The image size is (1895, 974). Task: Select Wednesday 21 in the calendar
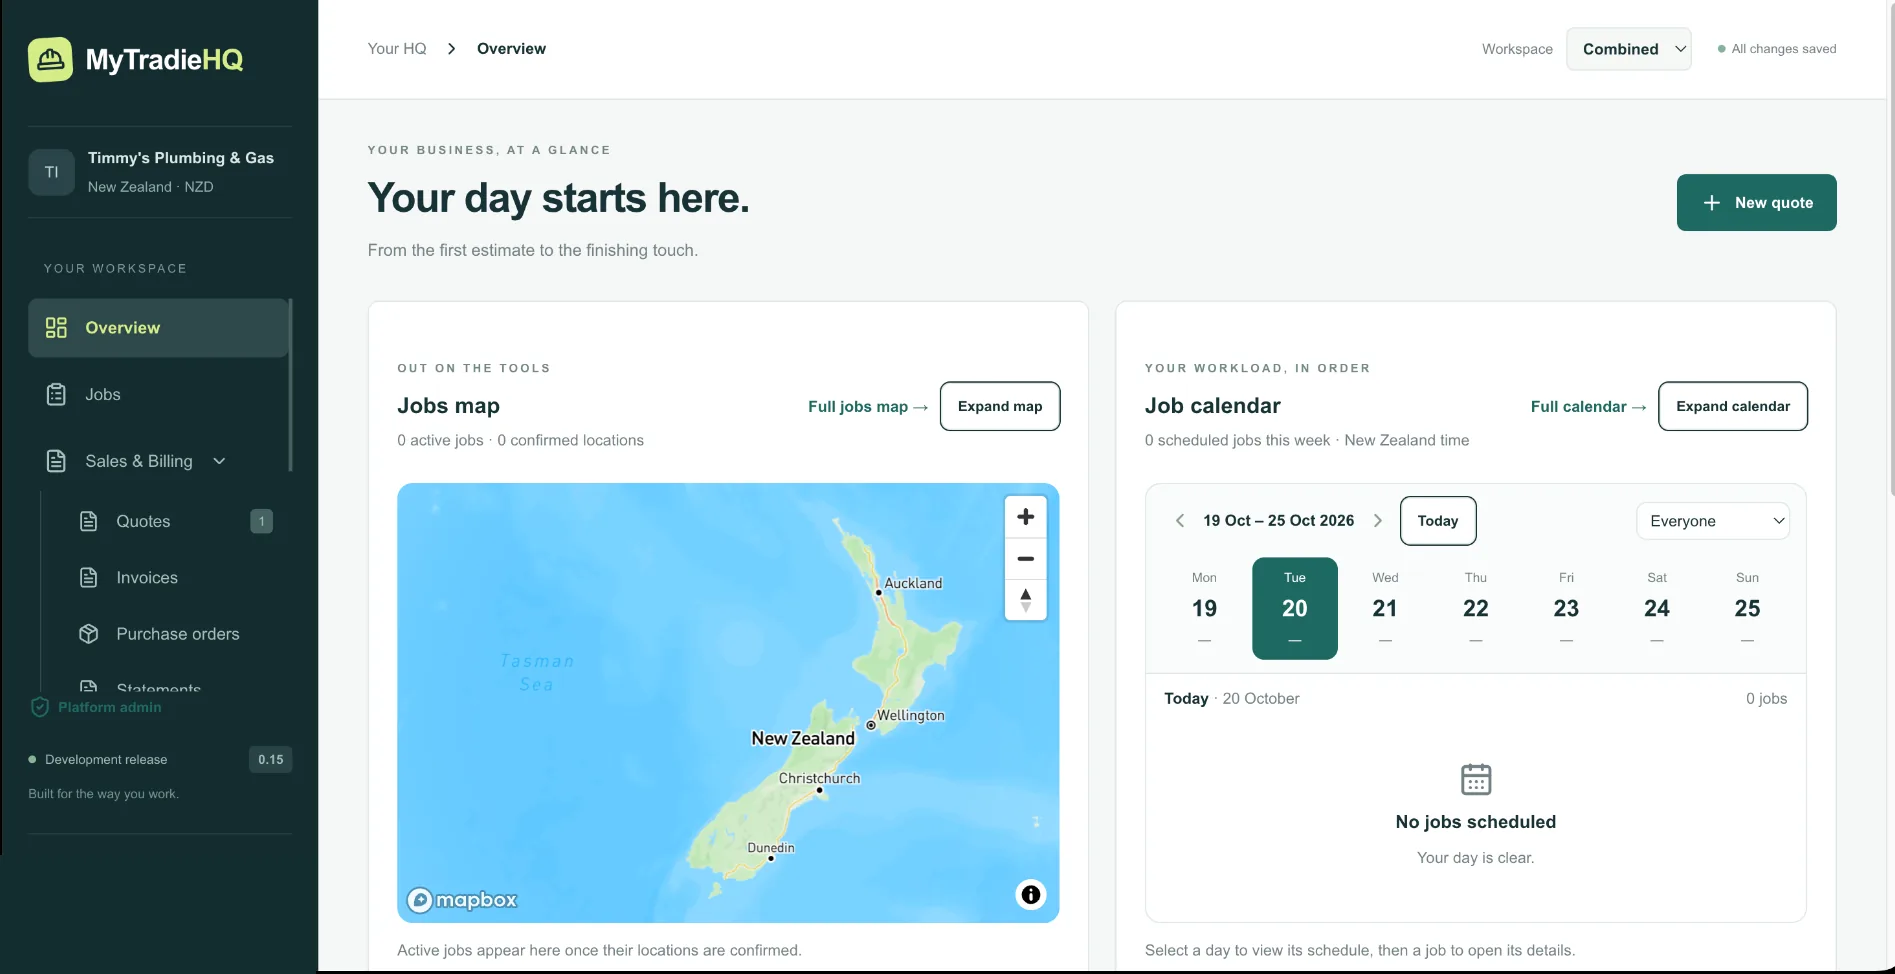click(1385, 608)
